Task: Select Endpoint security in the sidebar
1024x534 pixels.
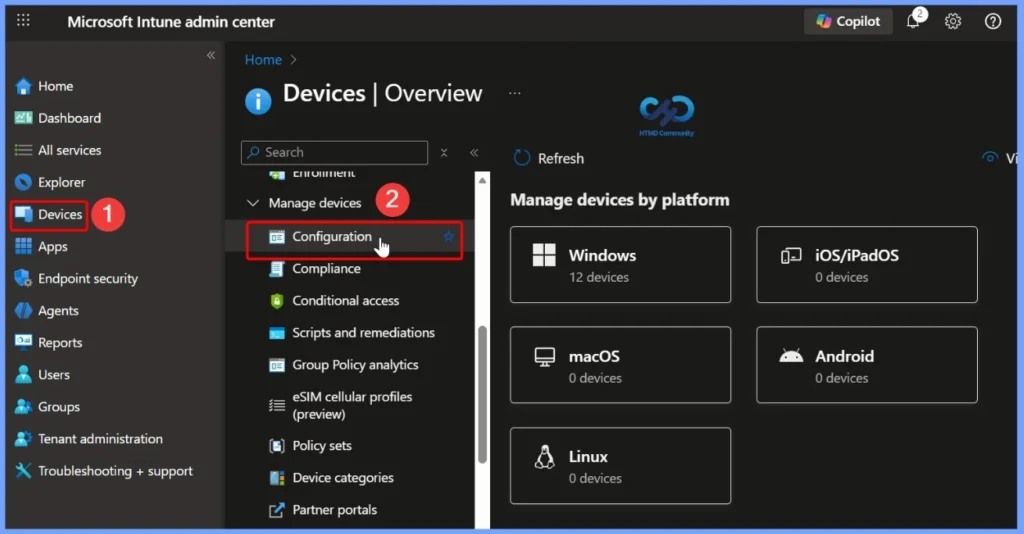Action: pos(88,279)
